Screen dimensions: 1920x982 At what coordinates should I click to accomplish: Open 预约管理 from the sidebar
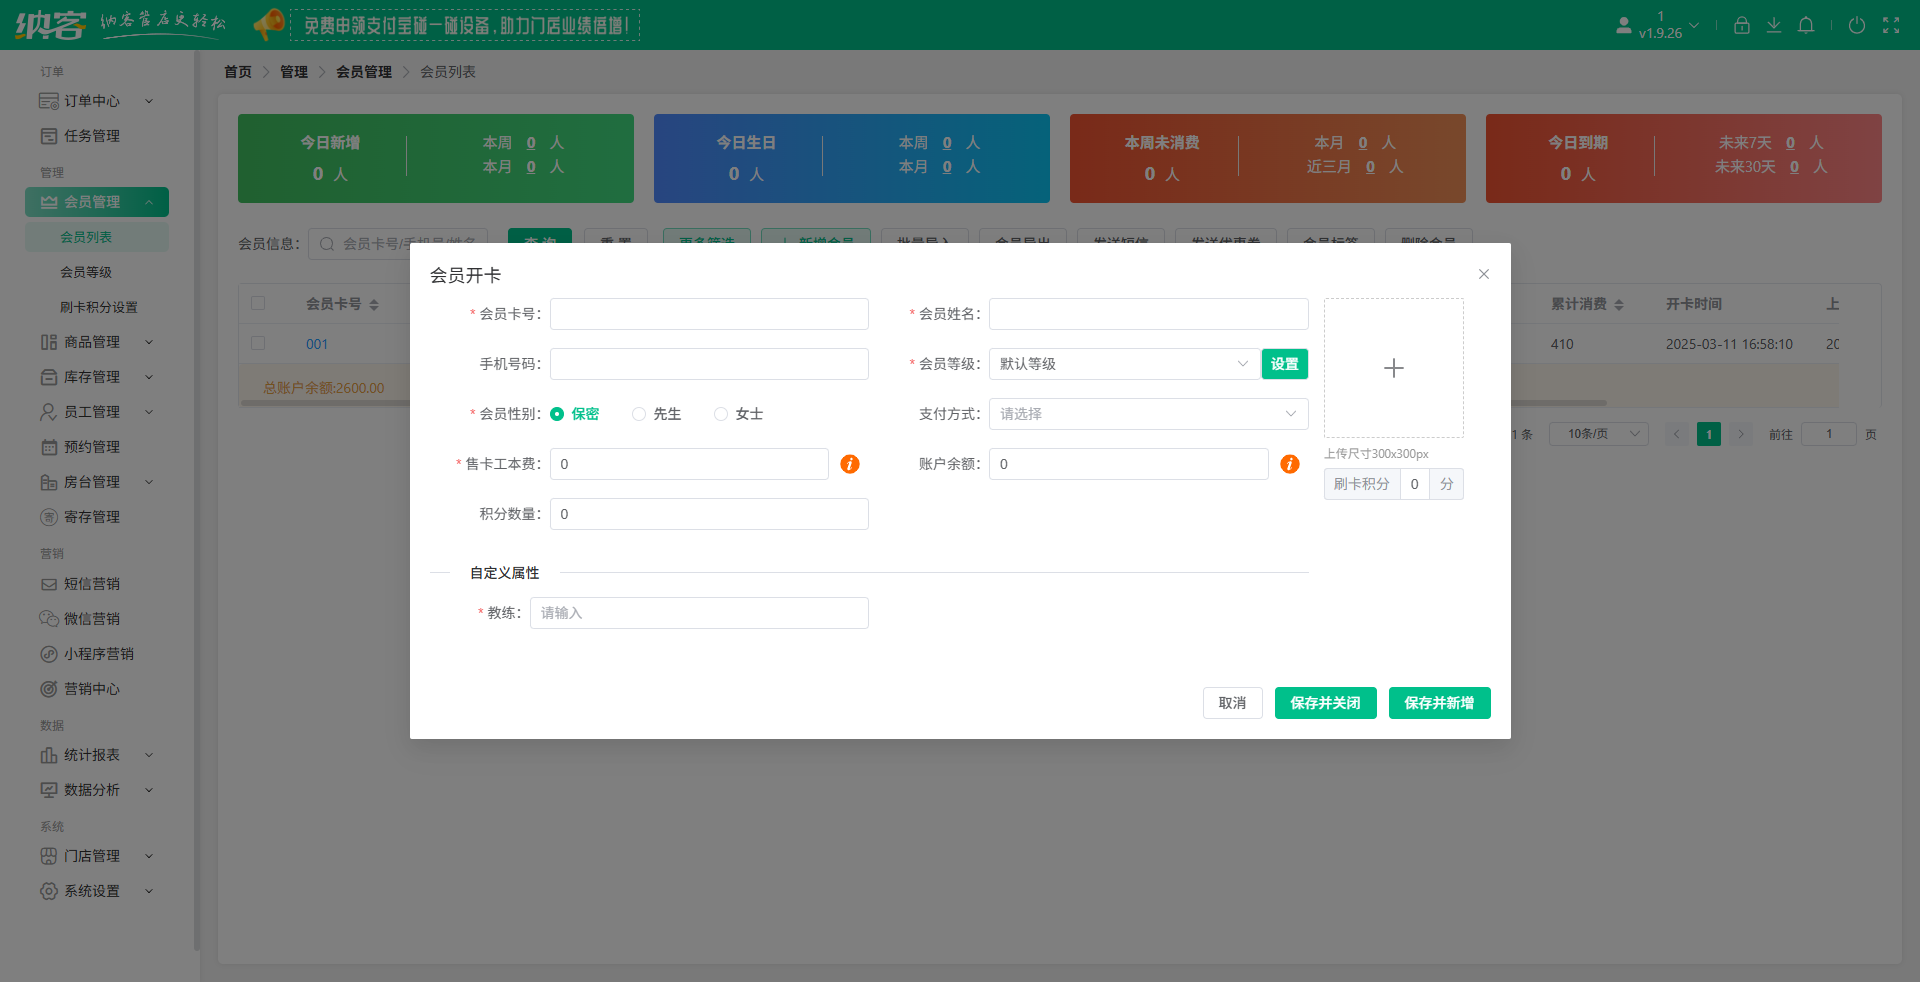coord(90,446)
